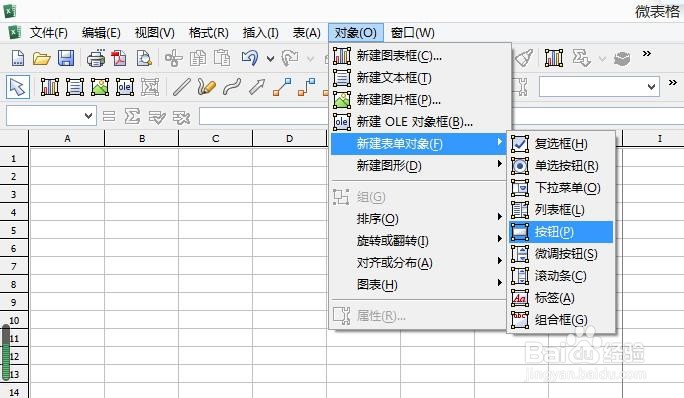Select the elbow connector tool
The width and height of the screenshot is (684, 398).
pos(307,87)
